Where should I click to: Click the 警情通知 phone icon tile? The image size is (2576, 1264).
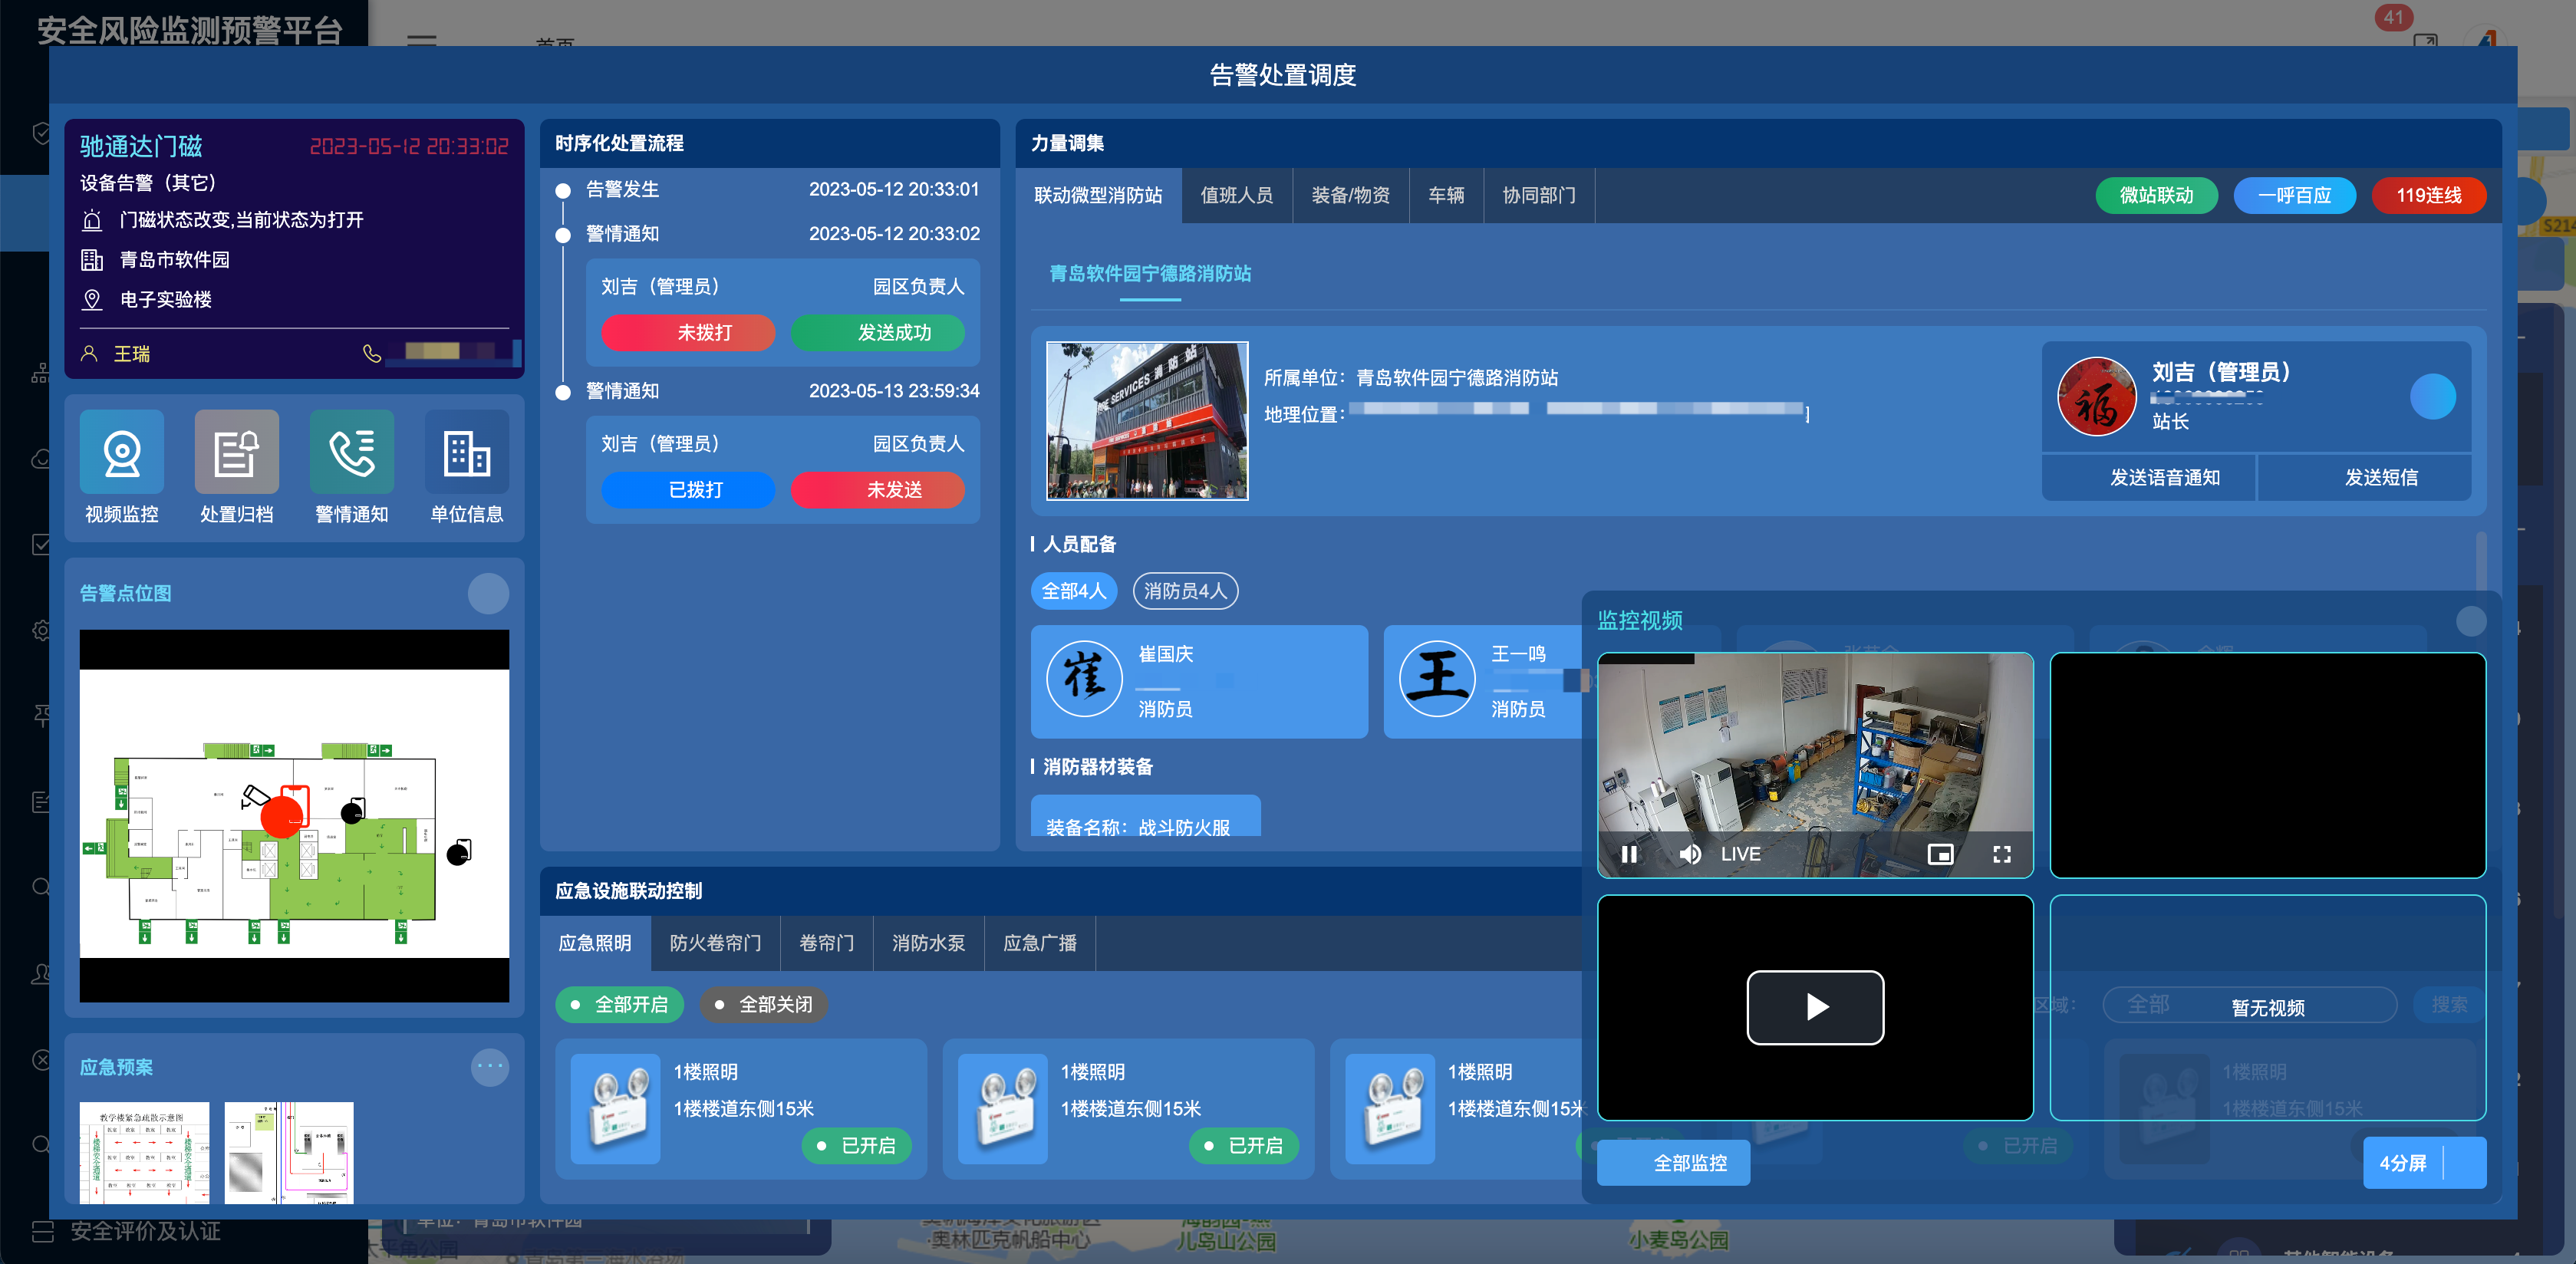(x=352, y=451)
